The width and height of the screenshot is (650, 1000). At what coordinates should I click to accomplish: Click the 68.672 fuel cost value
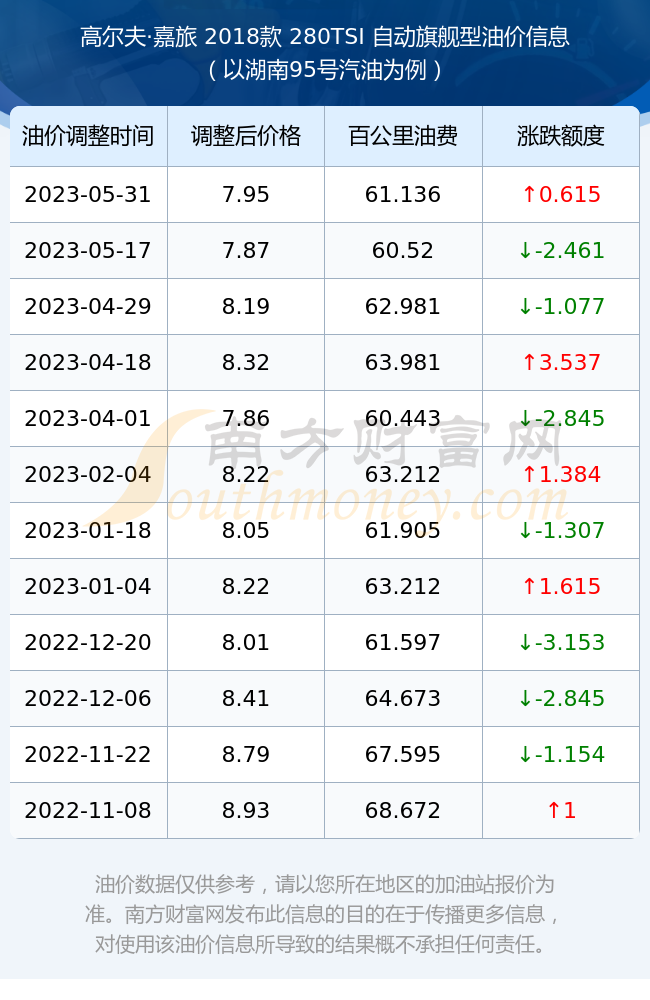pyautogui.click(x=403, y=811)
